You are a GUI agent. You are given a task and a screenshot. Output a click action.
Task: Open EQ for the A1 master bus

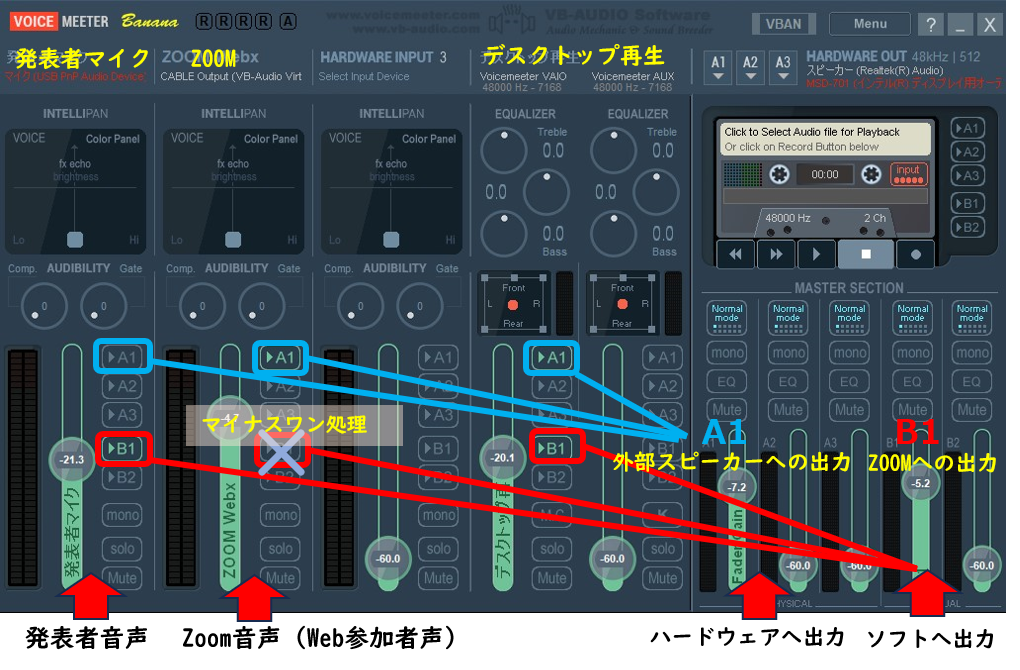[727, 381]
